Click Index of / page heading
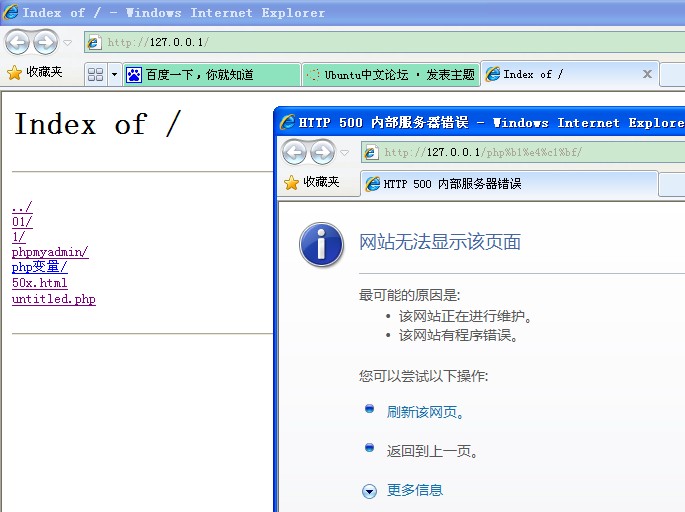685x512 pixels. tap(97, 124)
